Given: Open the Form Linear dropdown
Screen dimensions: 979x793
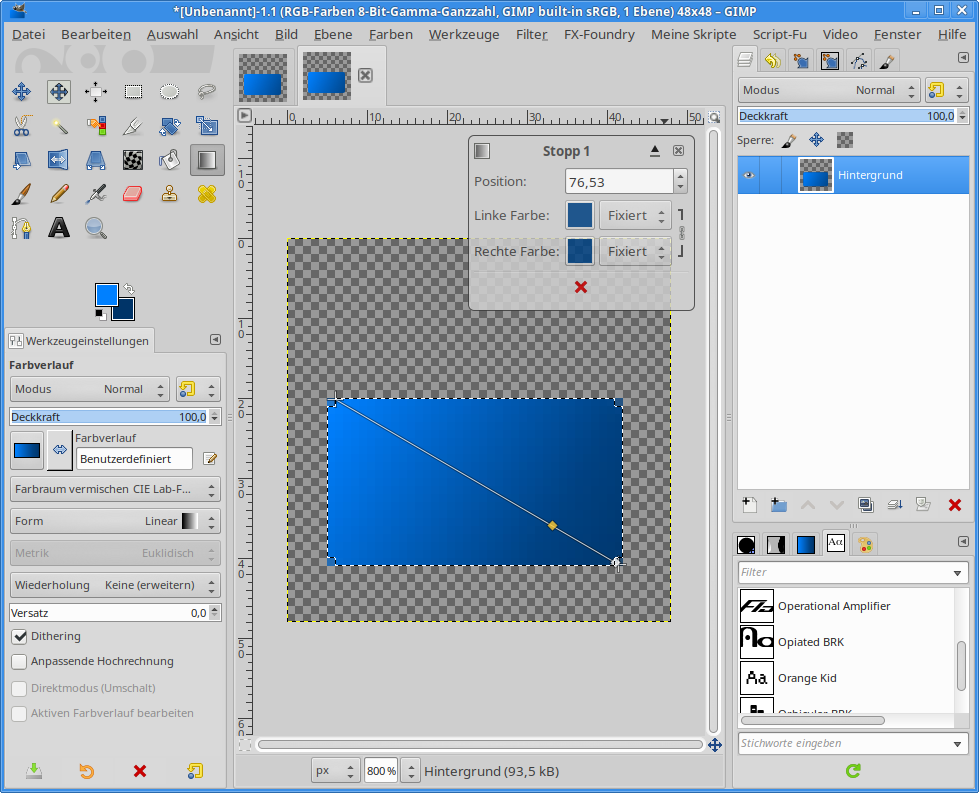Looking at the screenshot, I should 115,521.
